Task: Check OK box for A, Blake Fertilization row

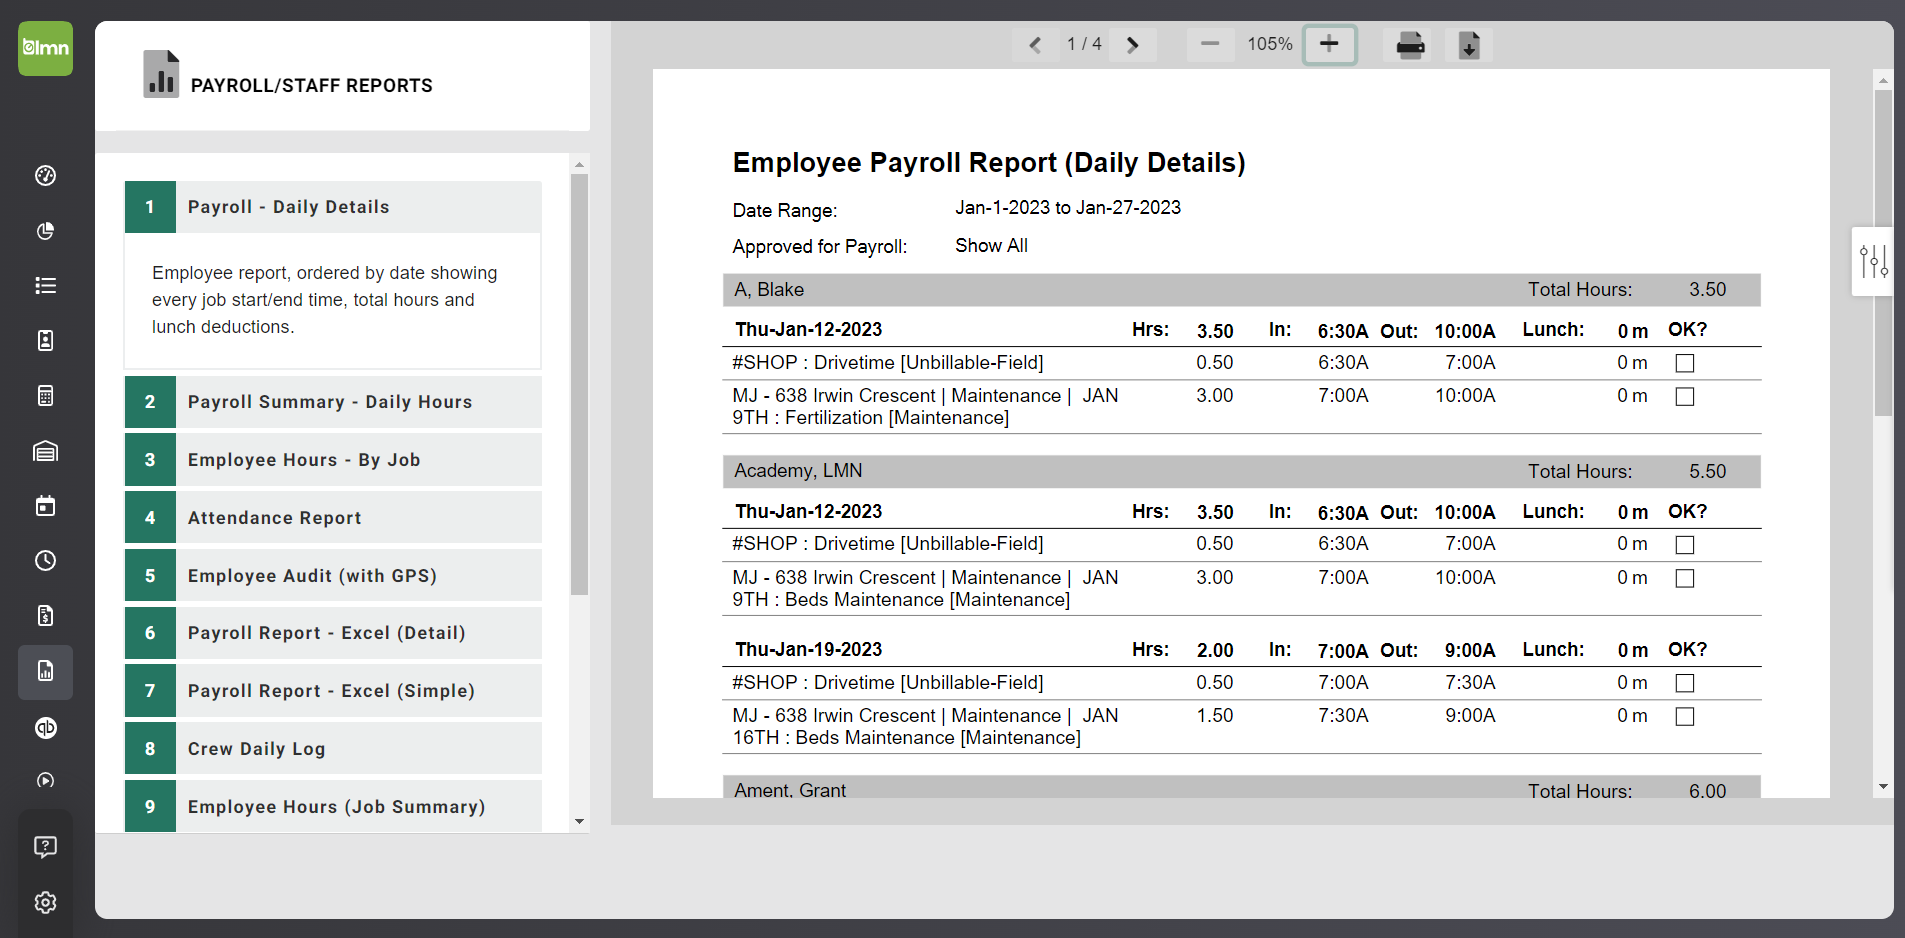Action: 1685,397
